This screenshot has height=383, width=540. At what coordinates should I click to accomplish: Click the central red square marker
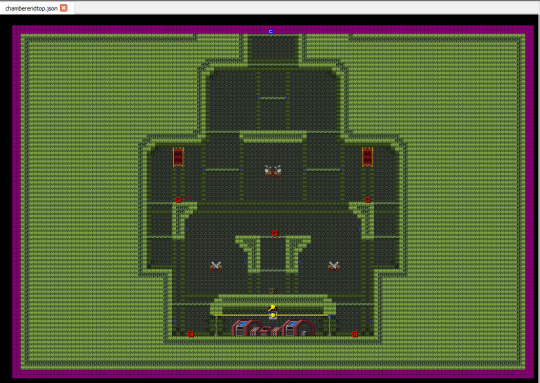click(274, 233)
